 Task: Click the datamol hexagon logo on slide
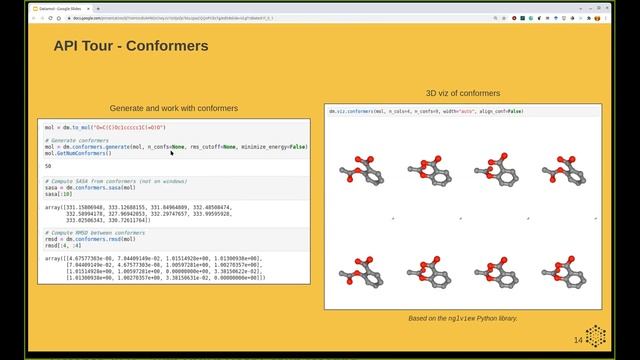pyautogui.click(x=596, y=336)
